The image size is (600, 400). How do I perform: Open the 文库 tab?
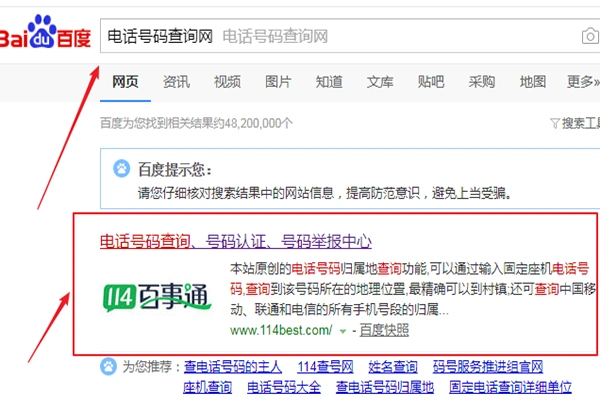380,82
